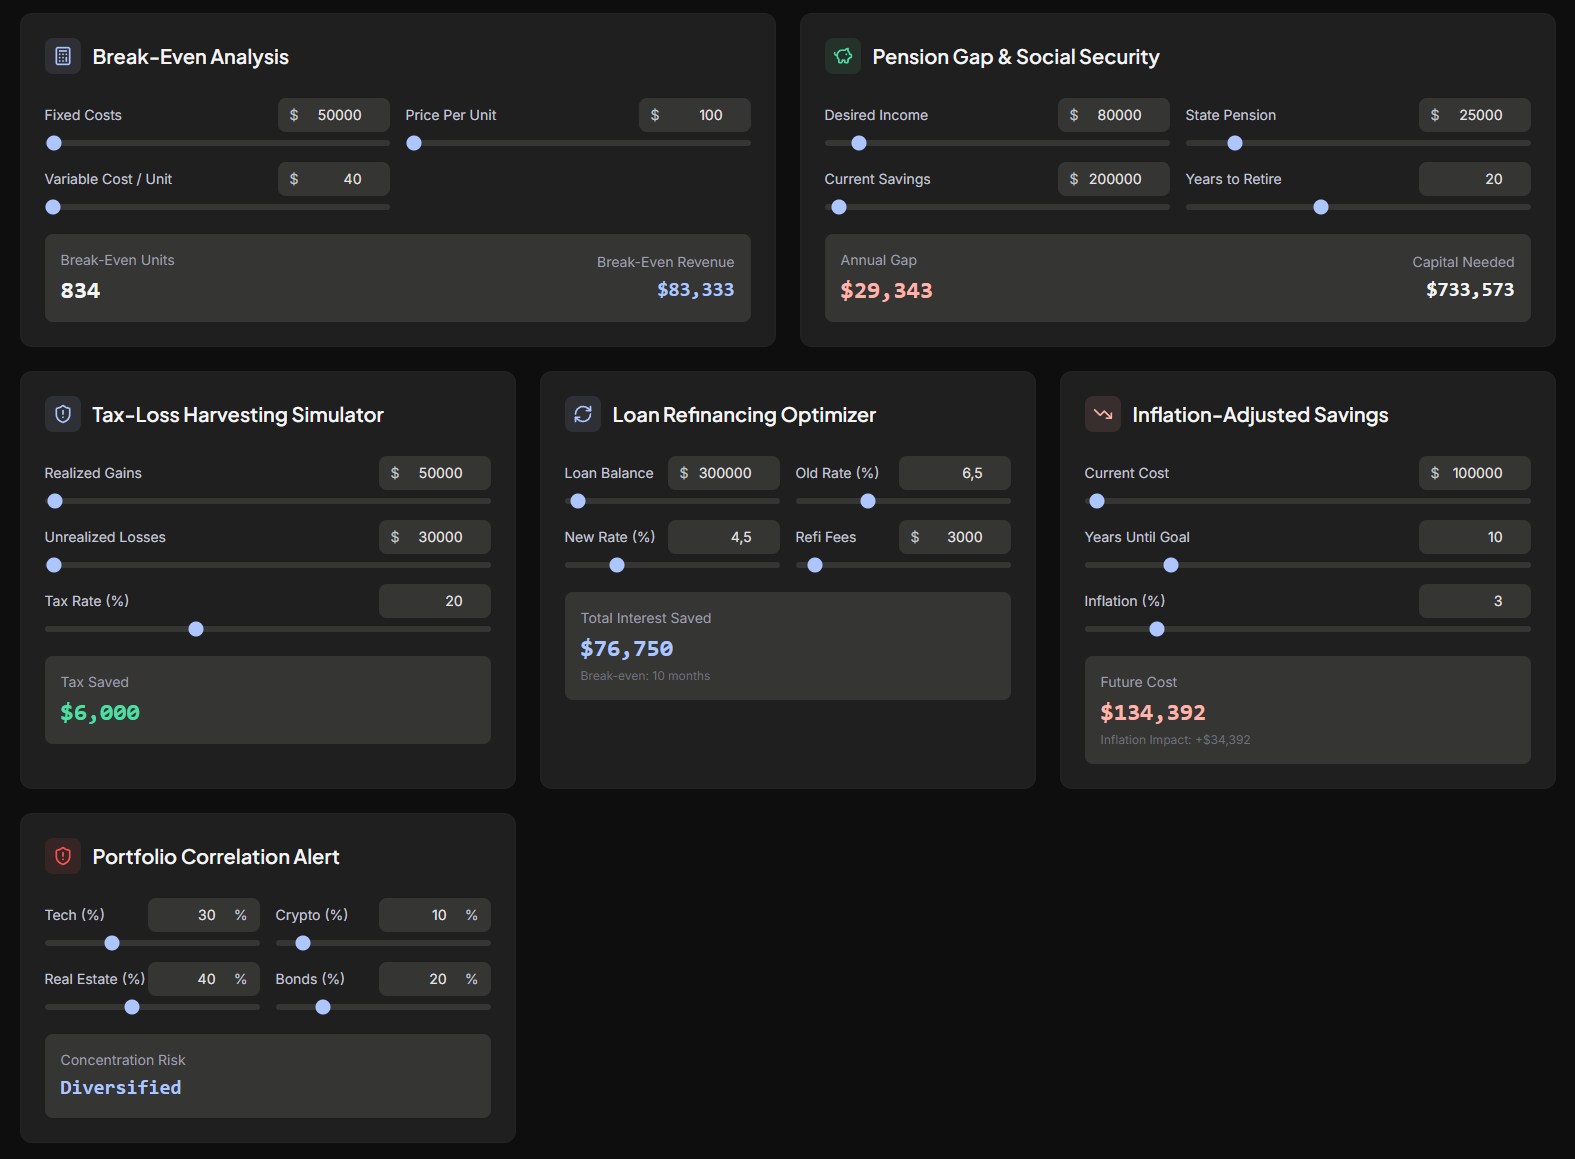Edit the Variable Cost per Unit field
This screenshot has height=1159, width=1575.
coord(334,179)
